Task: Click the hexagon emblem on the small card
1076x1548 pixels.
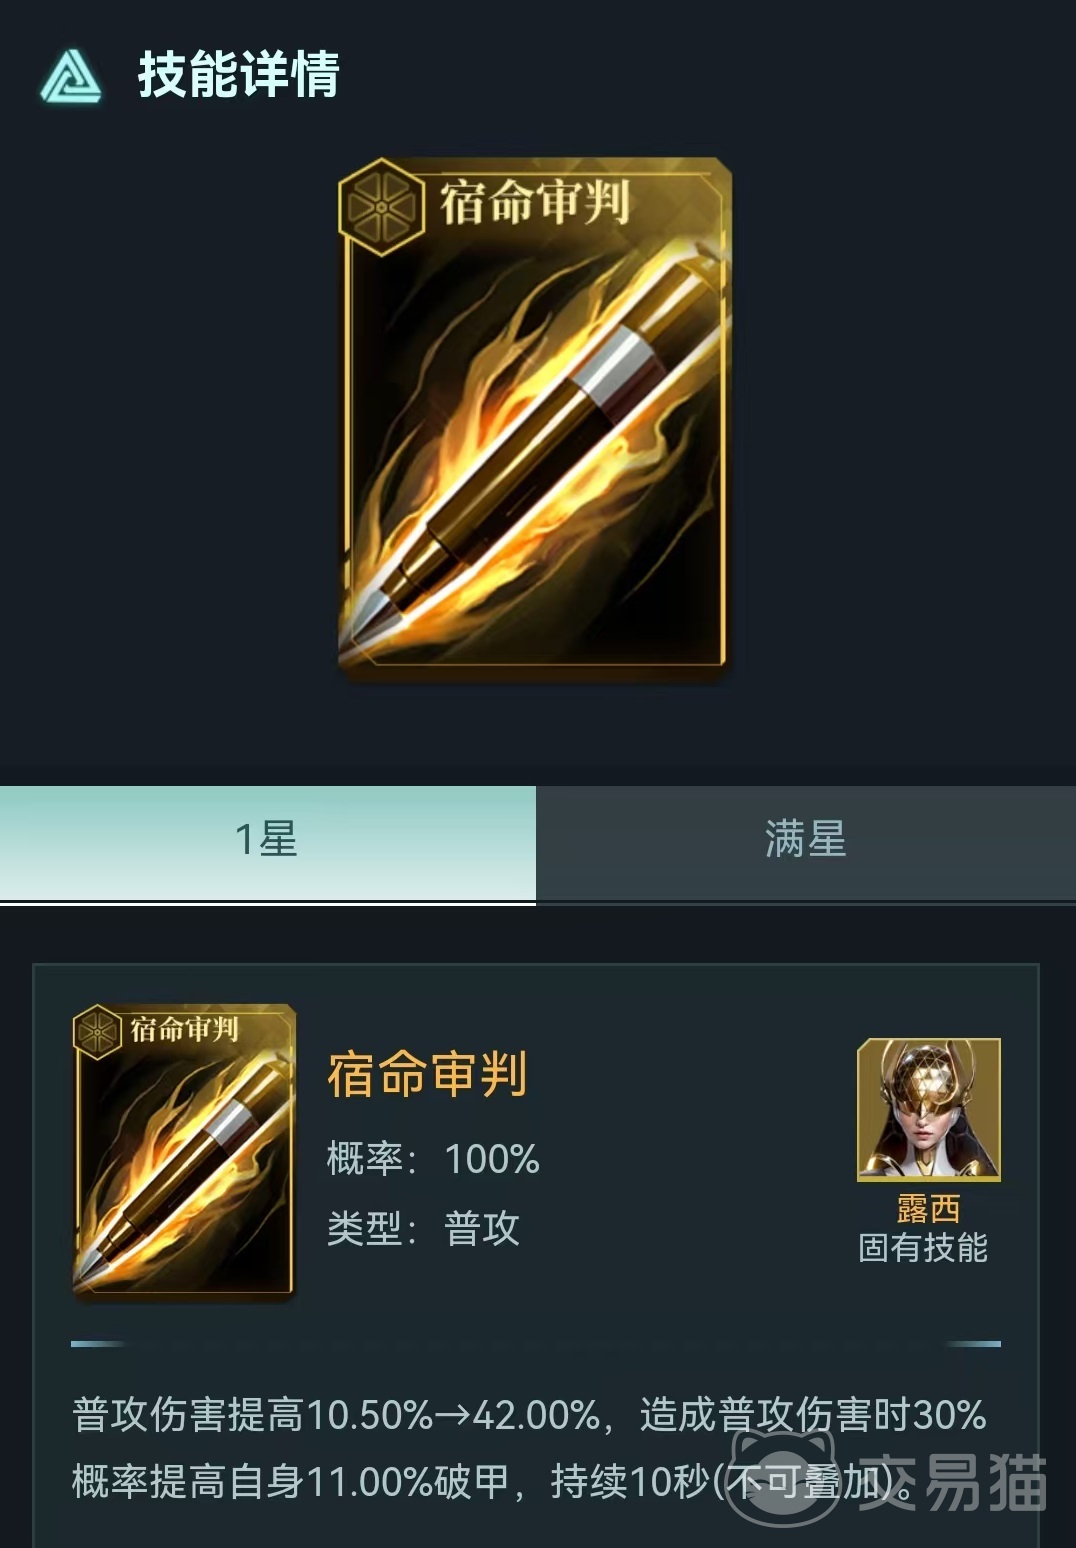Action: coord(98,1033)
